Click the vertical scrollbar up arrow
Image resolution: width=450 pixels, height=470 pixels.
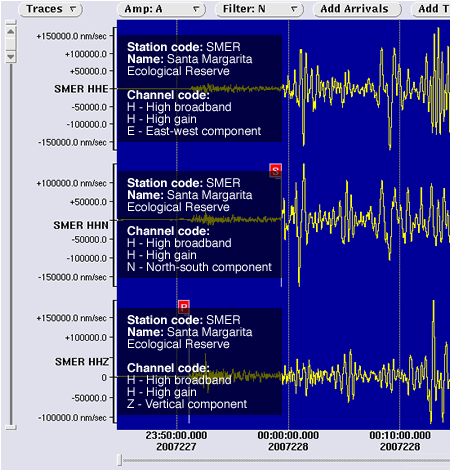coord(11,32)
